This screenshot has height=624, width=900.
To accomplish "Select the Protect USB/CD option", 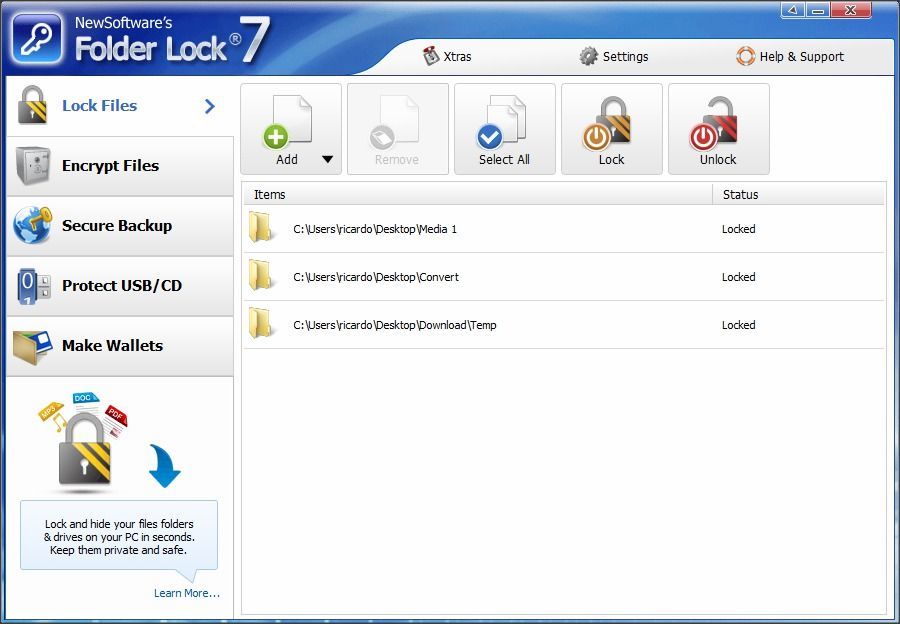I will coord(110,285).
